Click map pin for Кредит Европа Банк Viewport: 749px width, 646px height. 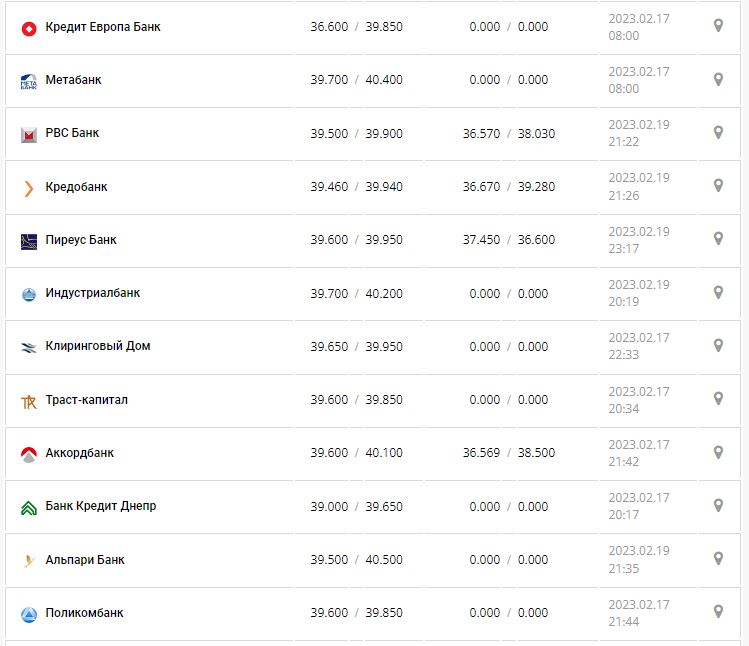click(x=717, y=26)
